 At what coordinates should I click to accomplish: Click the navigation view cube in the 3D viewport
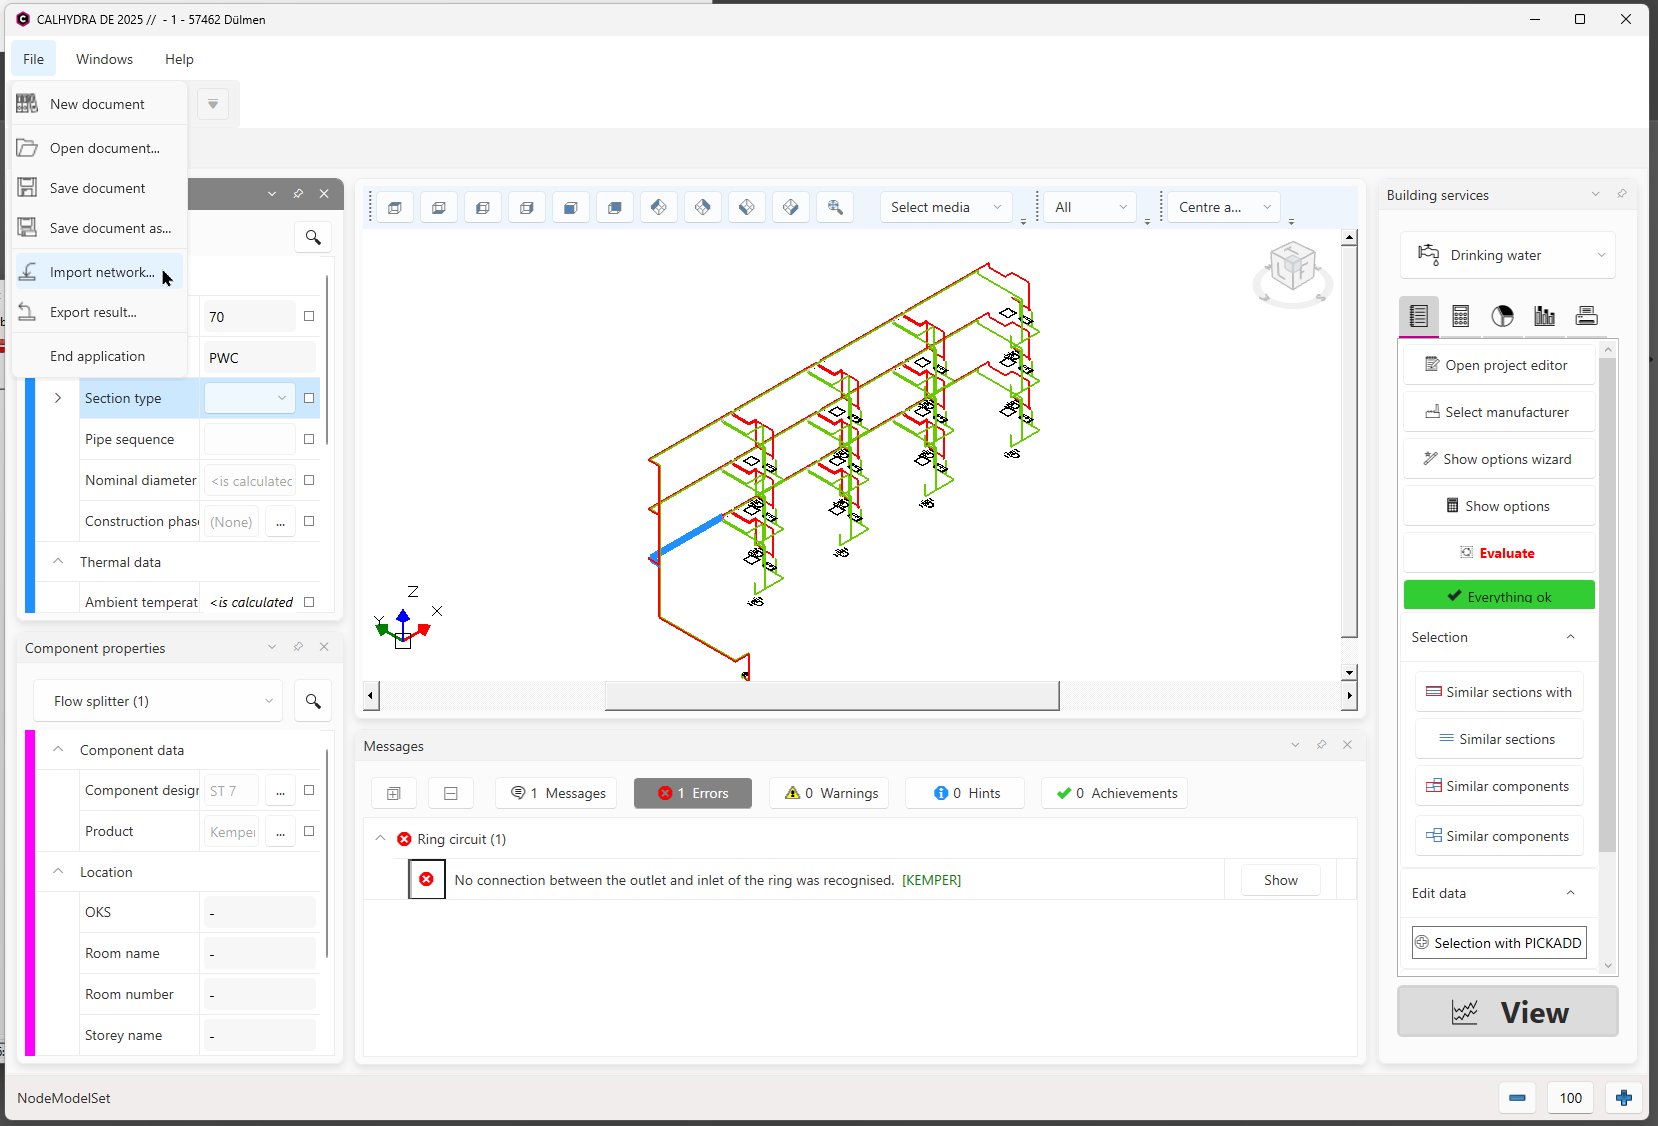click(1292, 268)
